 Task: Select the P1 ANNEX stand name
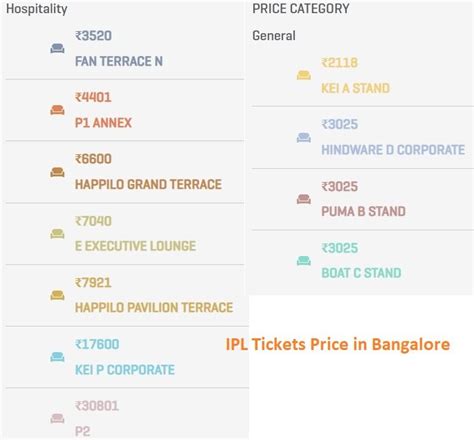103,123
